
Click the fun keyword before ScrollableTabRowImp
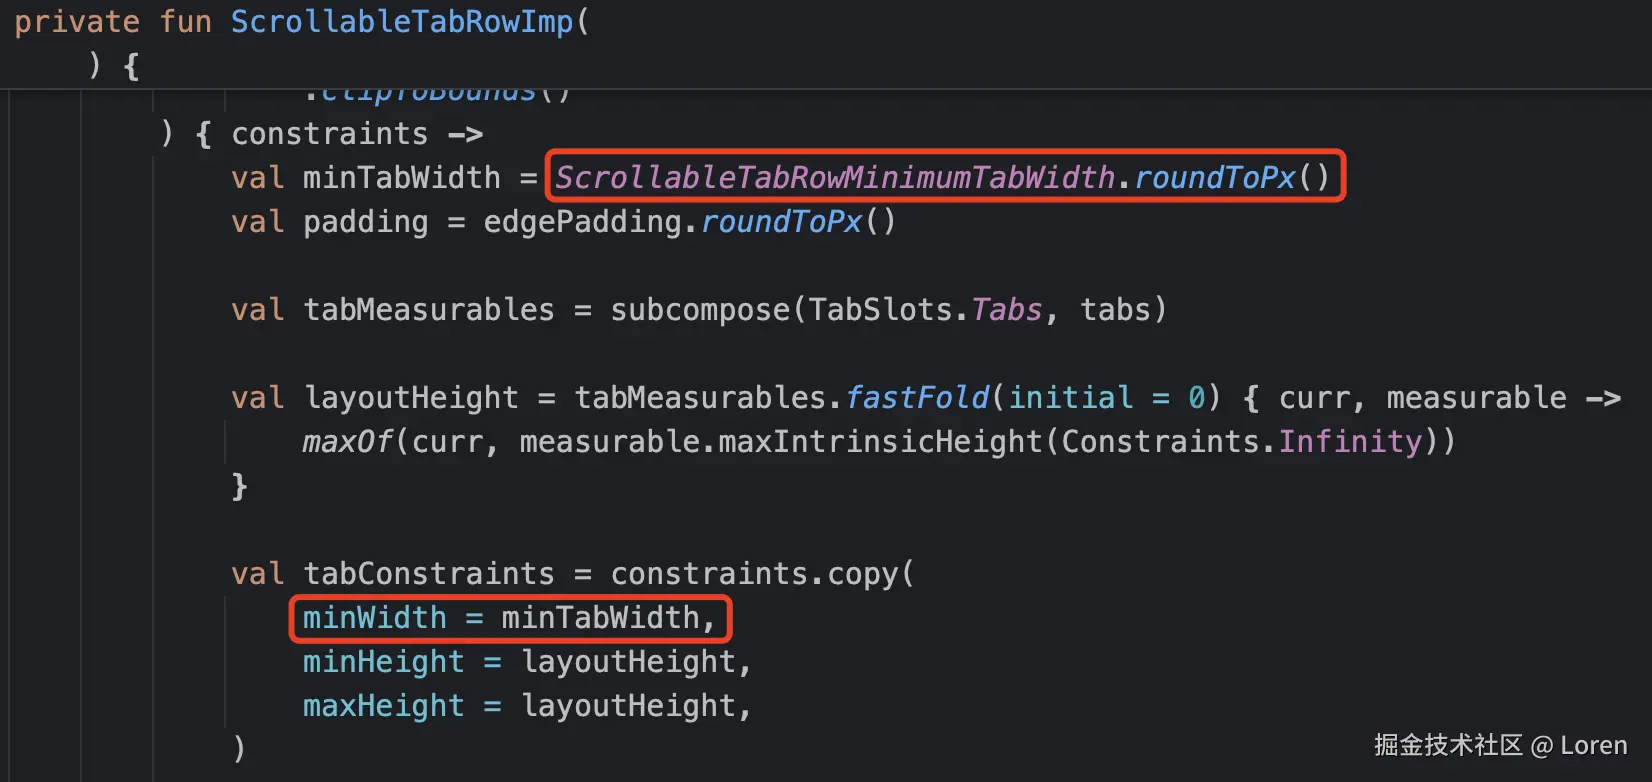click(185, 22)
